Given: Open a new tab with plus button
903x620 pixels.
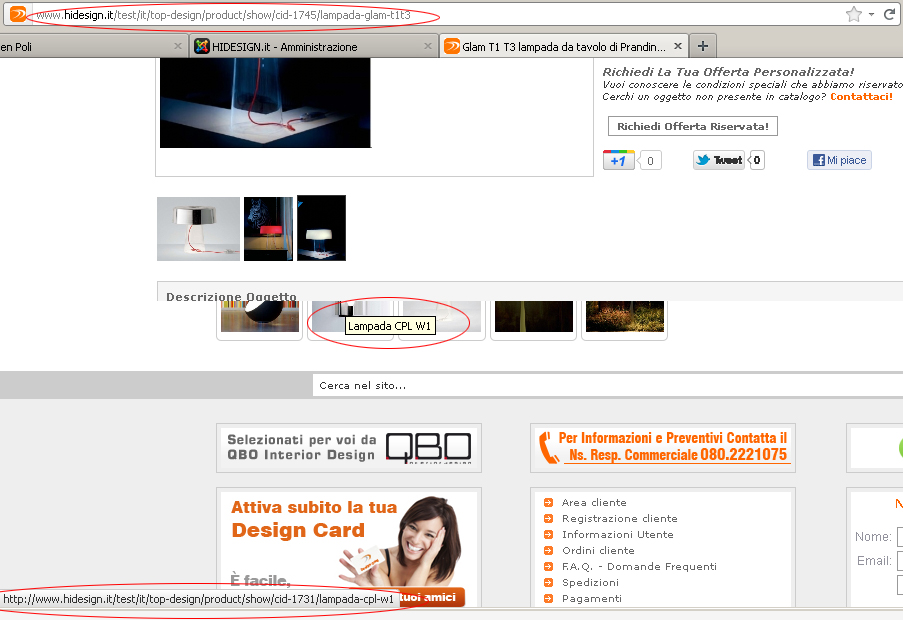Looking at the screenshot, I should [x=703, y=46].
